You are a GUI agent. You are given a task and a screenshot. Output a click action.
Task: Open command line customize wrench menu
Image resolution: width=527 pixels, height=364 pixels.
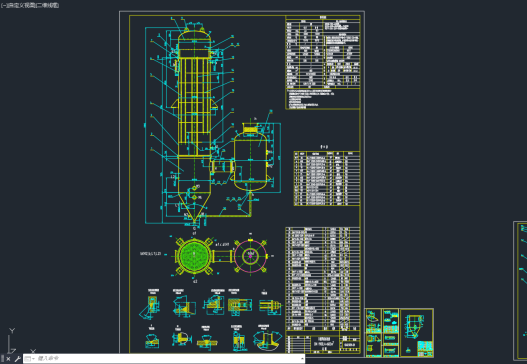point(17,359)
